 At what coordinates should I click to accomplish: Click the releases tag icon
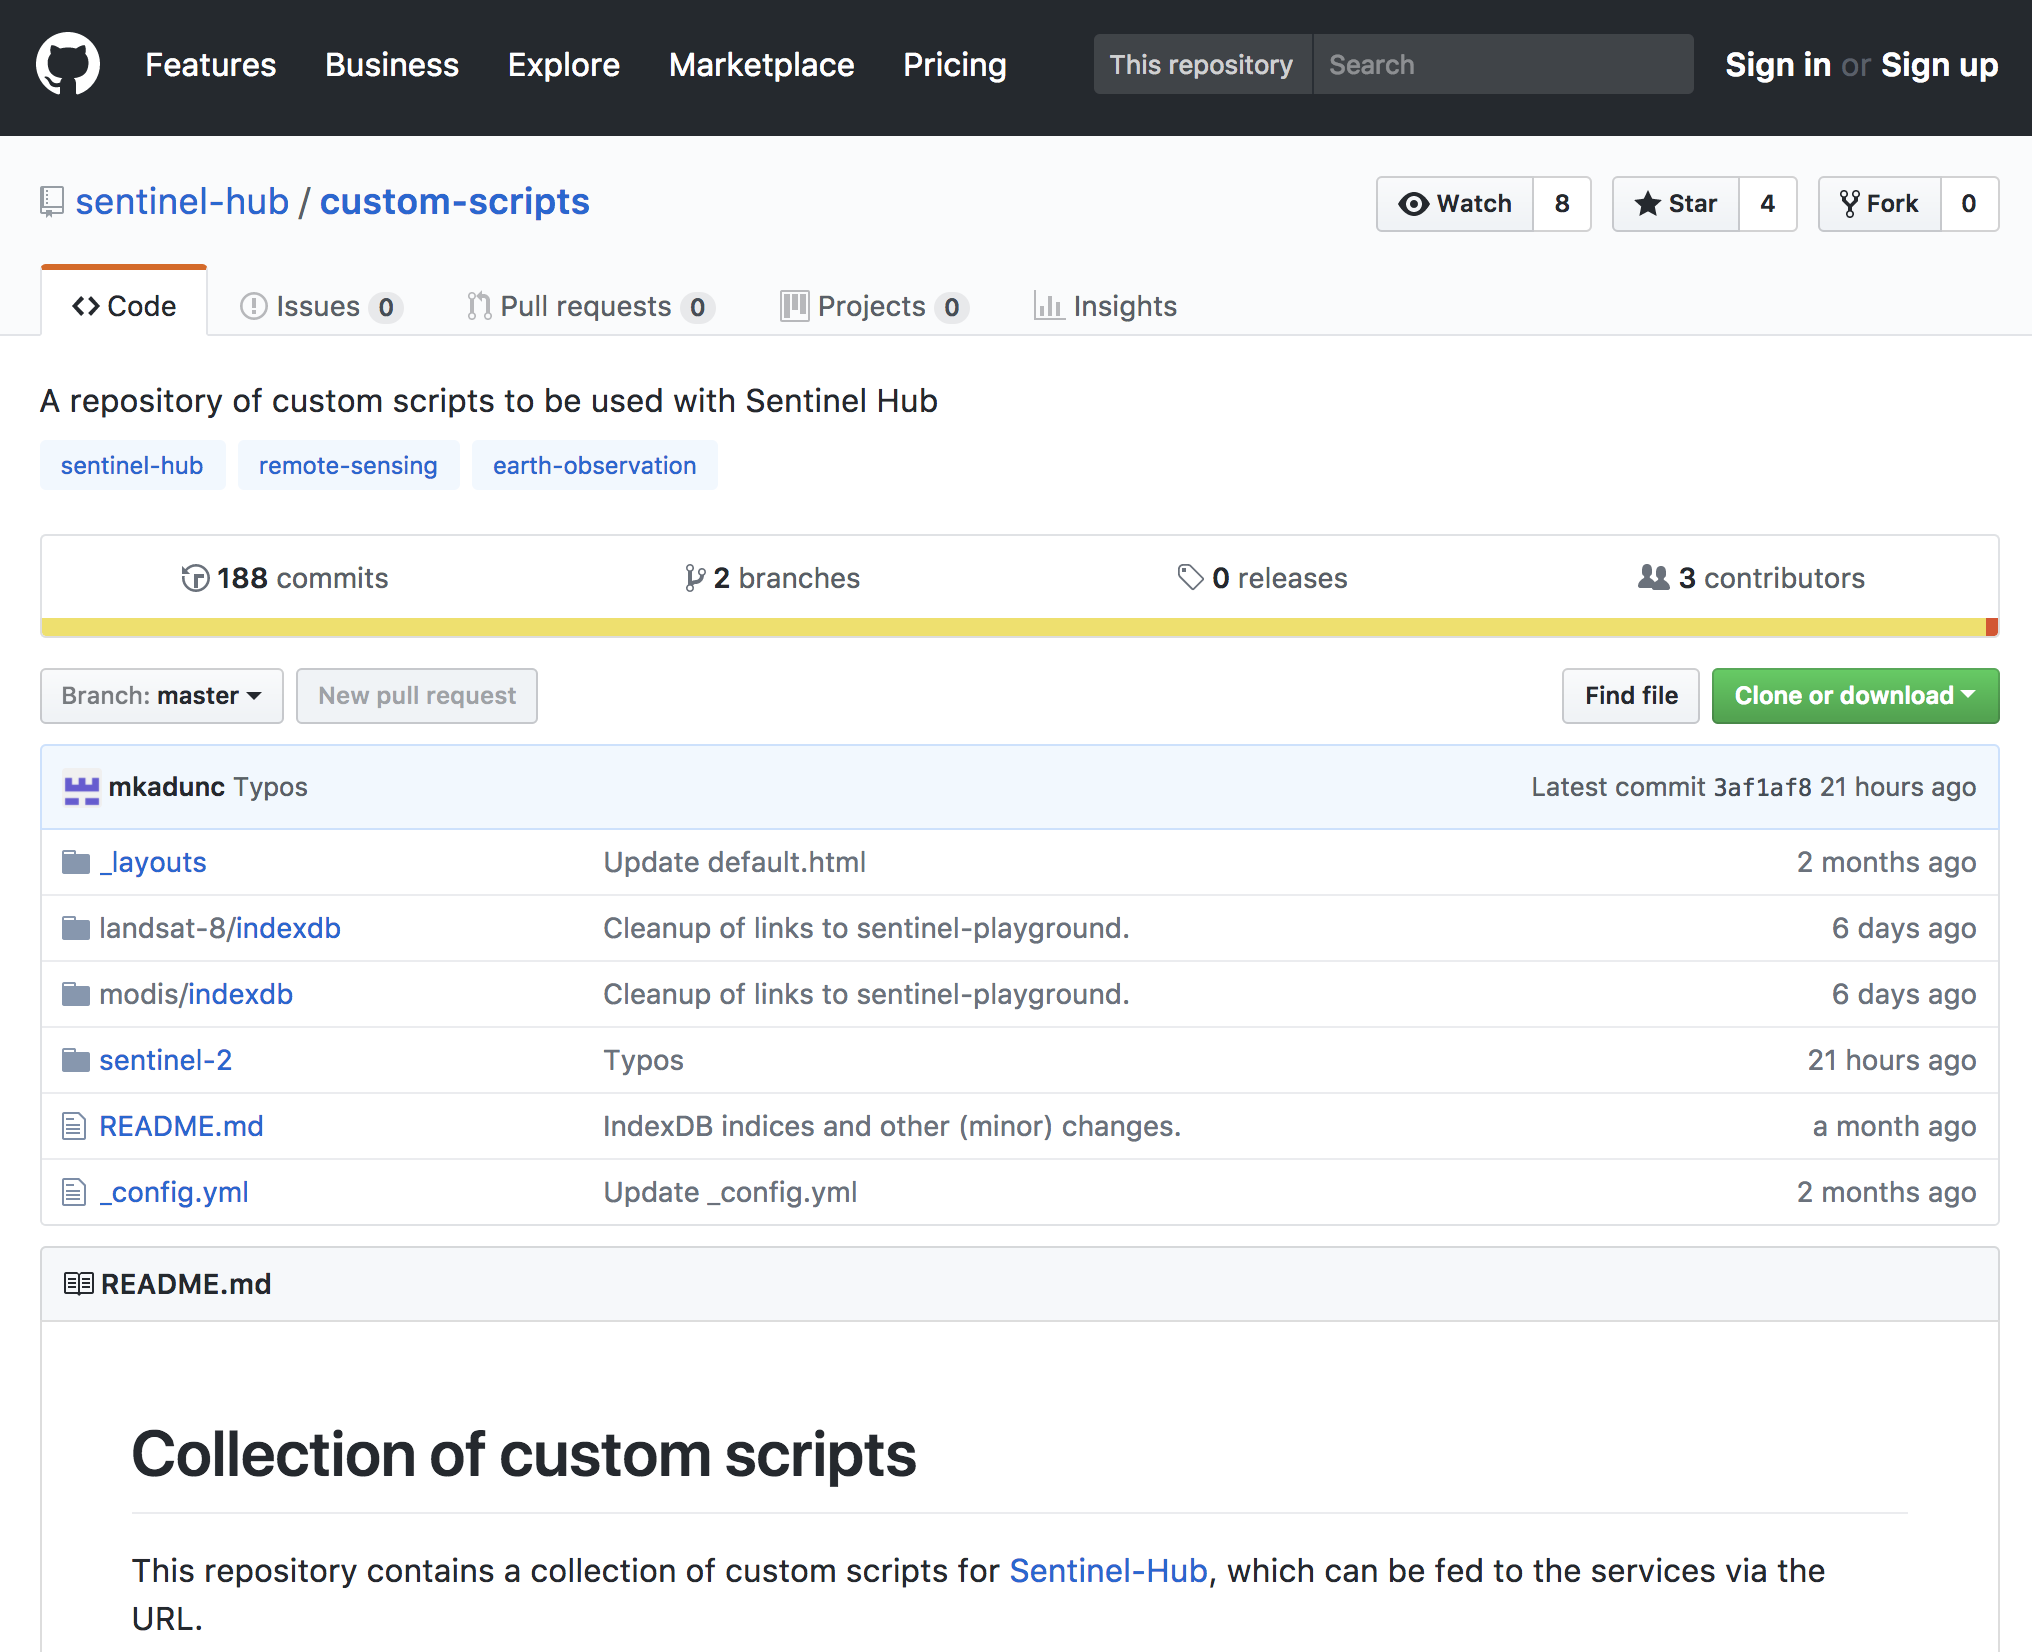pos(1190,578)
